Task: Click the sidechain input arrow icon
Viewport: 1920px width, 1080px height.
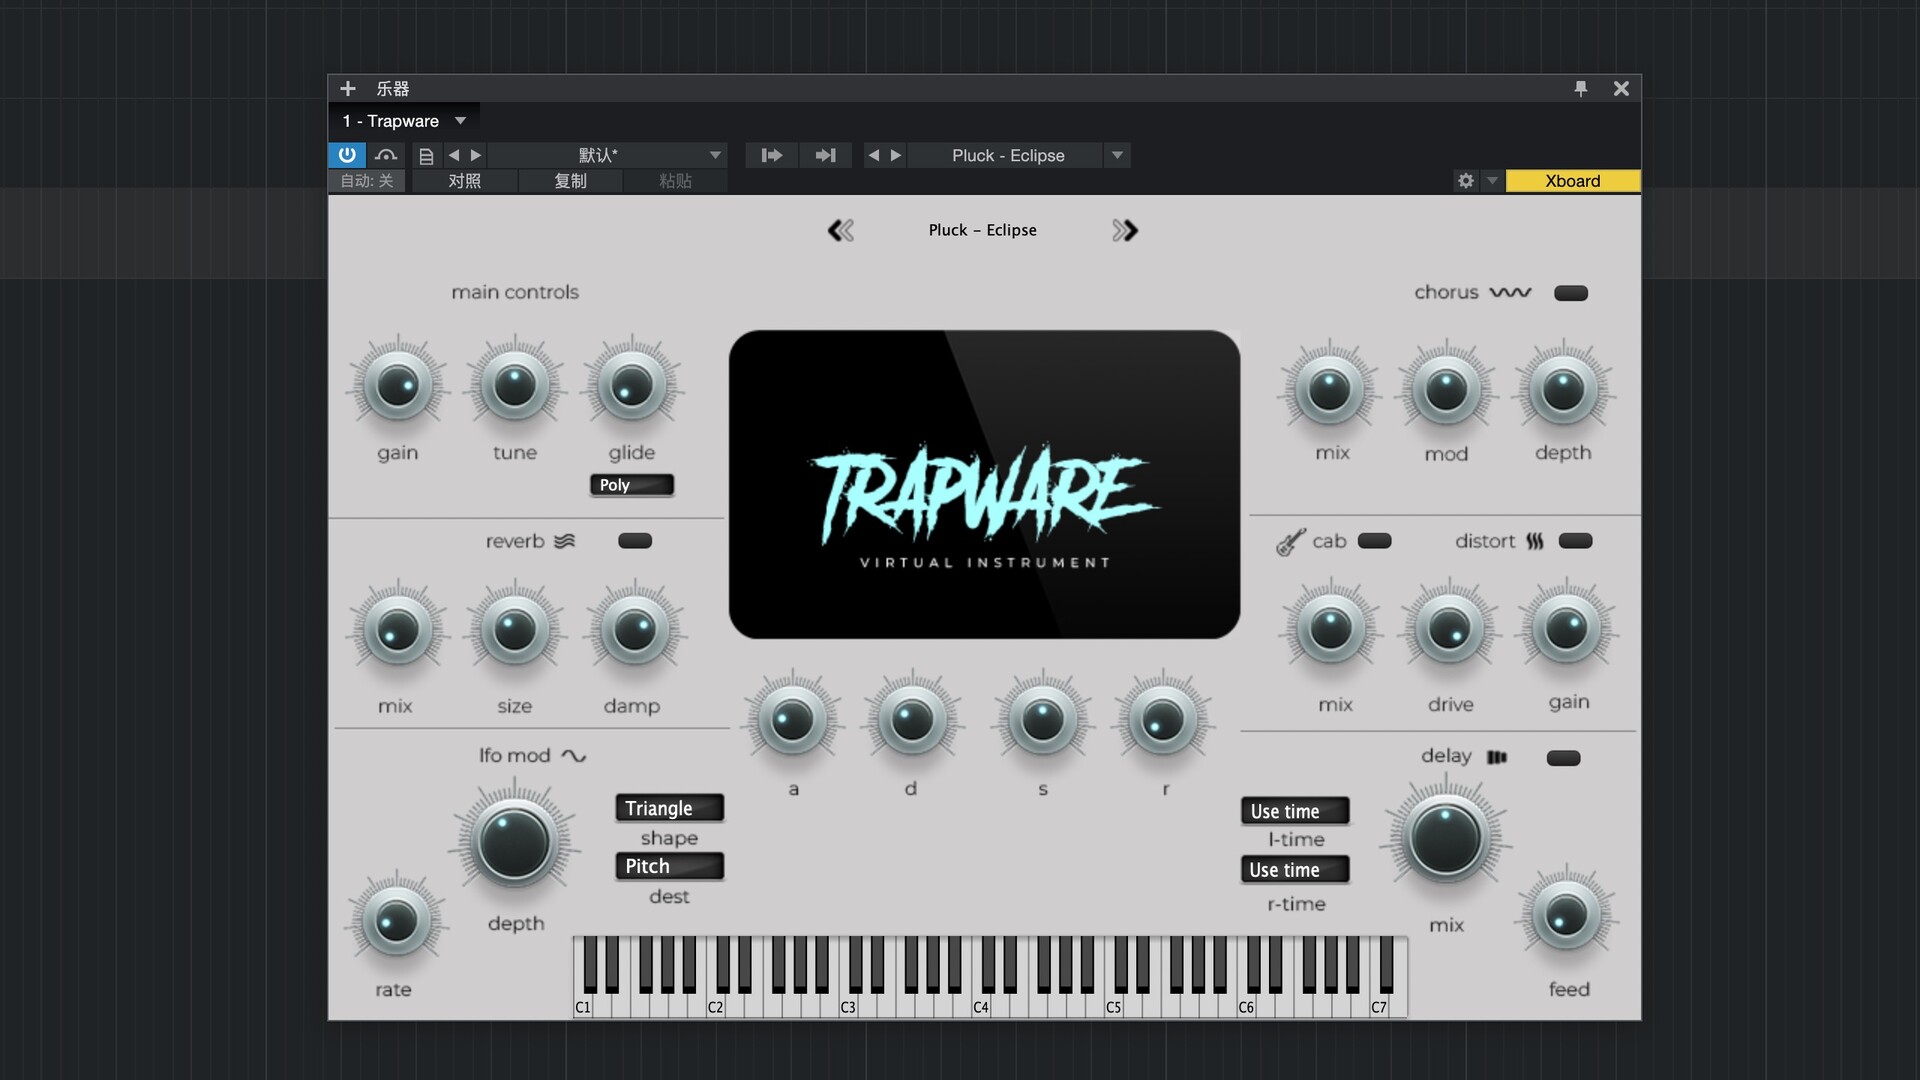Action: 771,155
